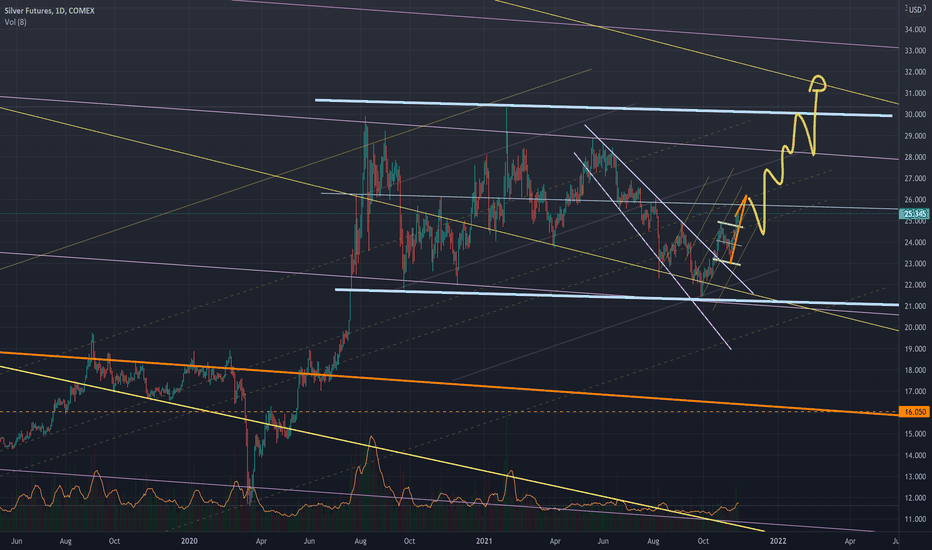This screenshot has width=932, height=550.
Task: Click the 31.000 price axis label
Action: [915, 93]
